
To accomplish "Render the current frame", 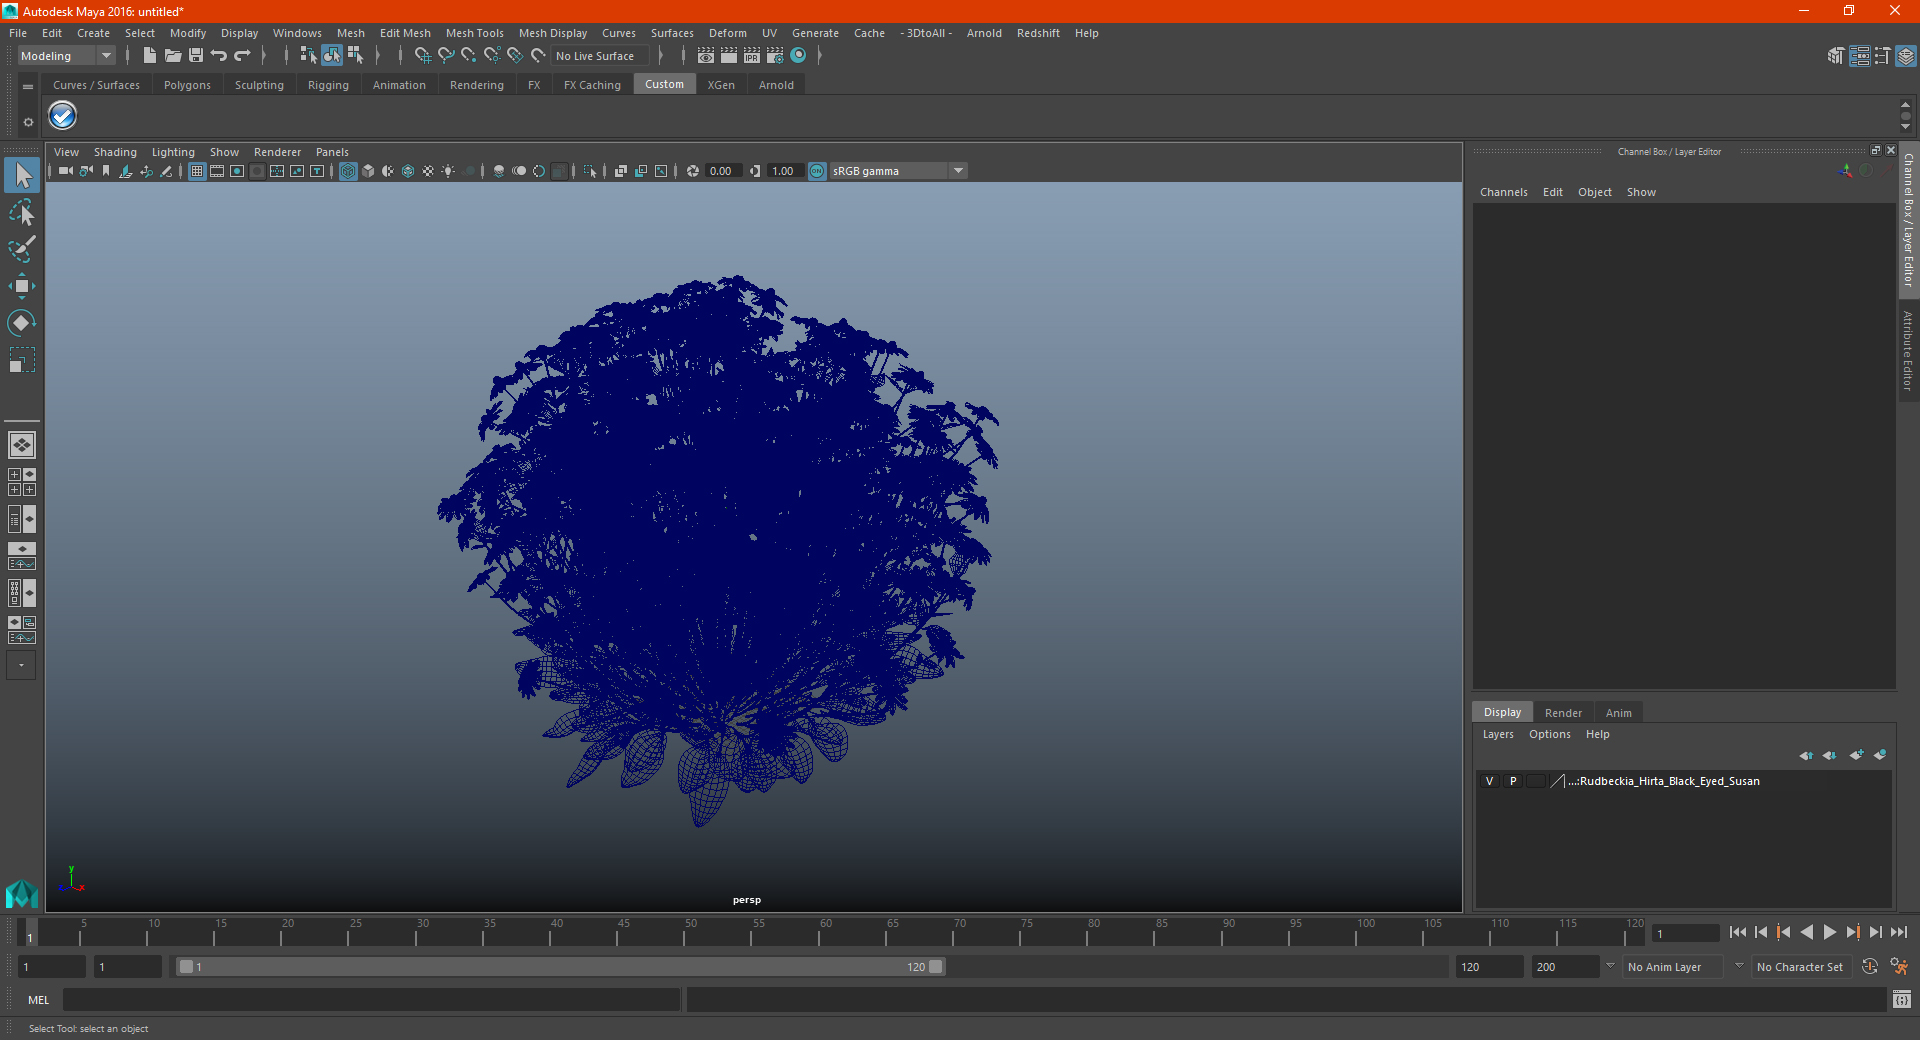I will [729, 56].
